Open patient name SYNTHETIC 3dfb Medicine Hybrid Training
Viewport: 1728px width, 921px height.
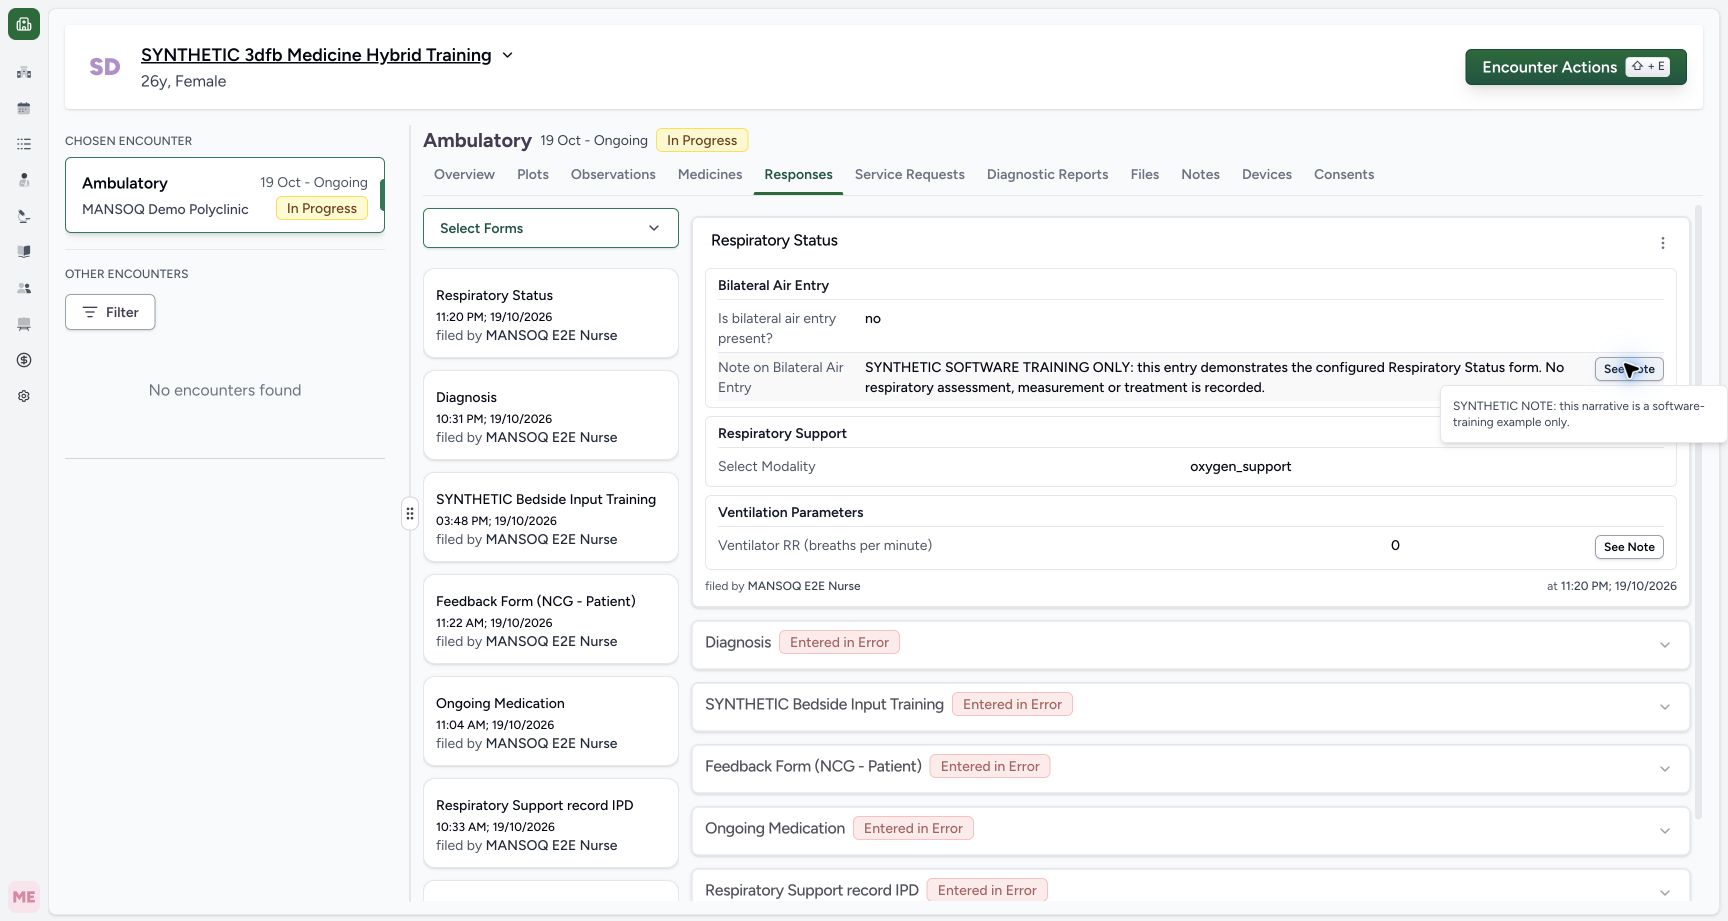click(316, 55)
